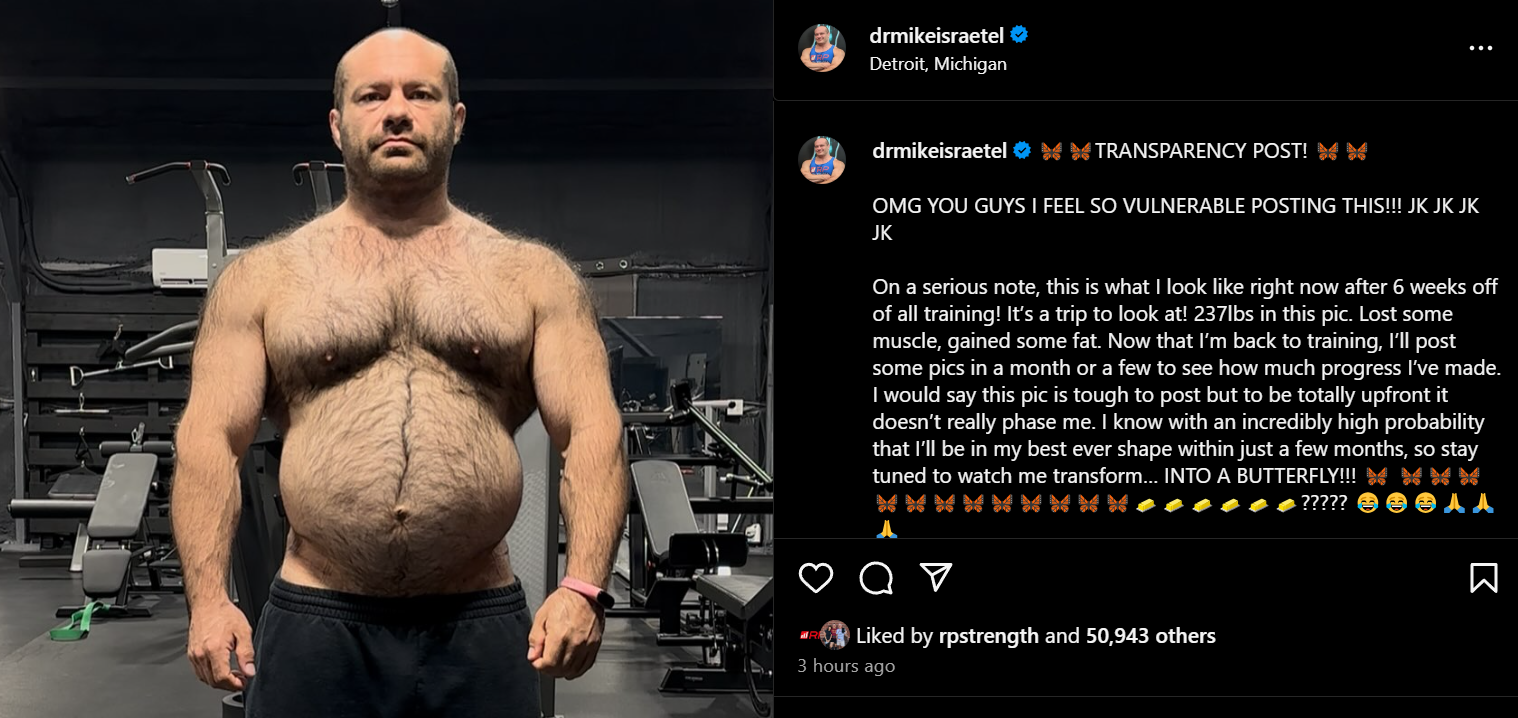Image resolution: width=1518 pixels, height=718 pixels.
Task: Like the post with the heart icon
Action: (816, 578)
